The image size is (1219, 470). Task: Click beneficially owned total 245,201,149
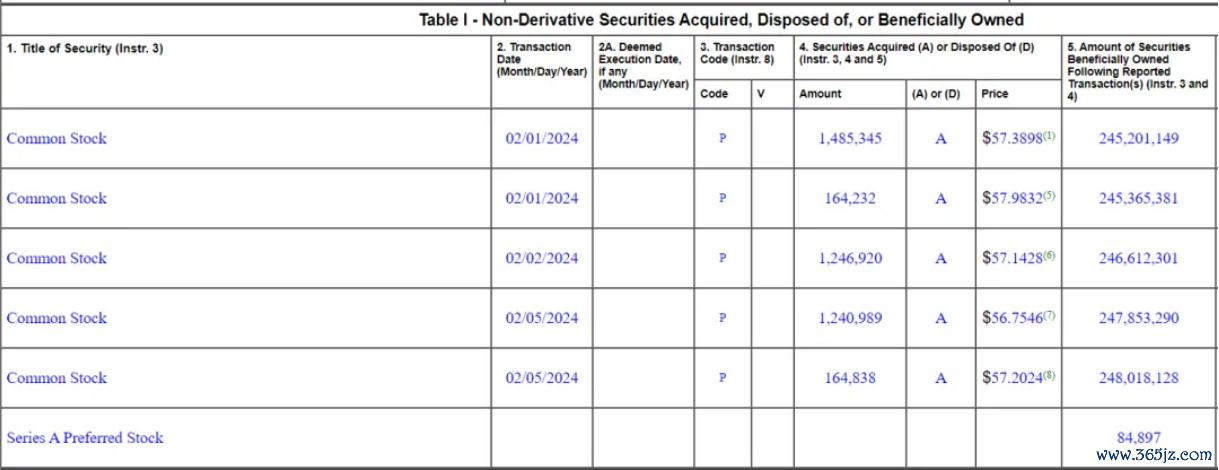[1138, 139]
